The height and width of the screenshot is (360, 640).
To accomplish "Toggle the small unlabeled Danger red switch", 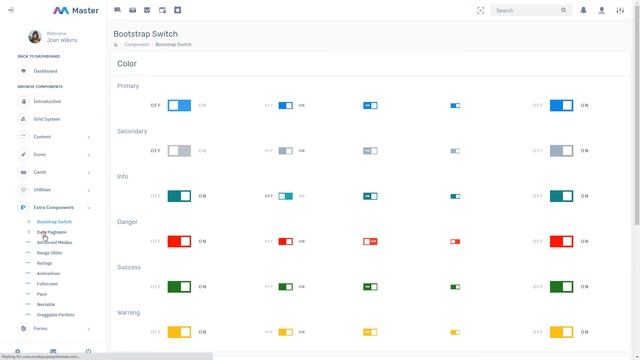I will pyautogui.click(x=370, y=242).
